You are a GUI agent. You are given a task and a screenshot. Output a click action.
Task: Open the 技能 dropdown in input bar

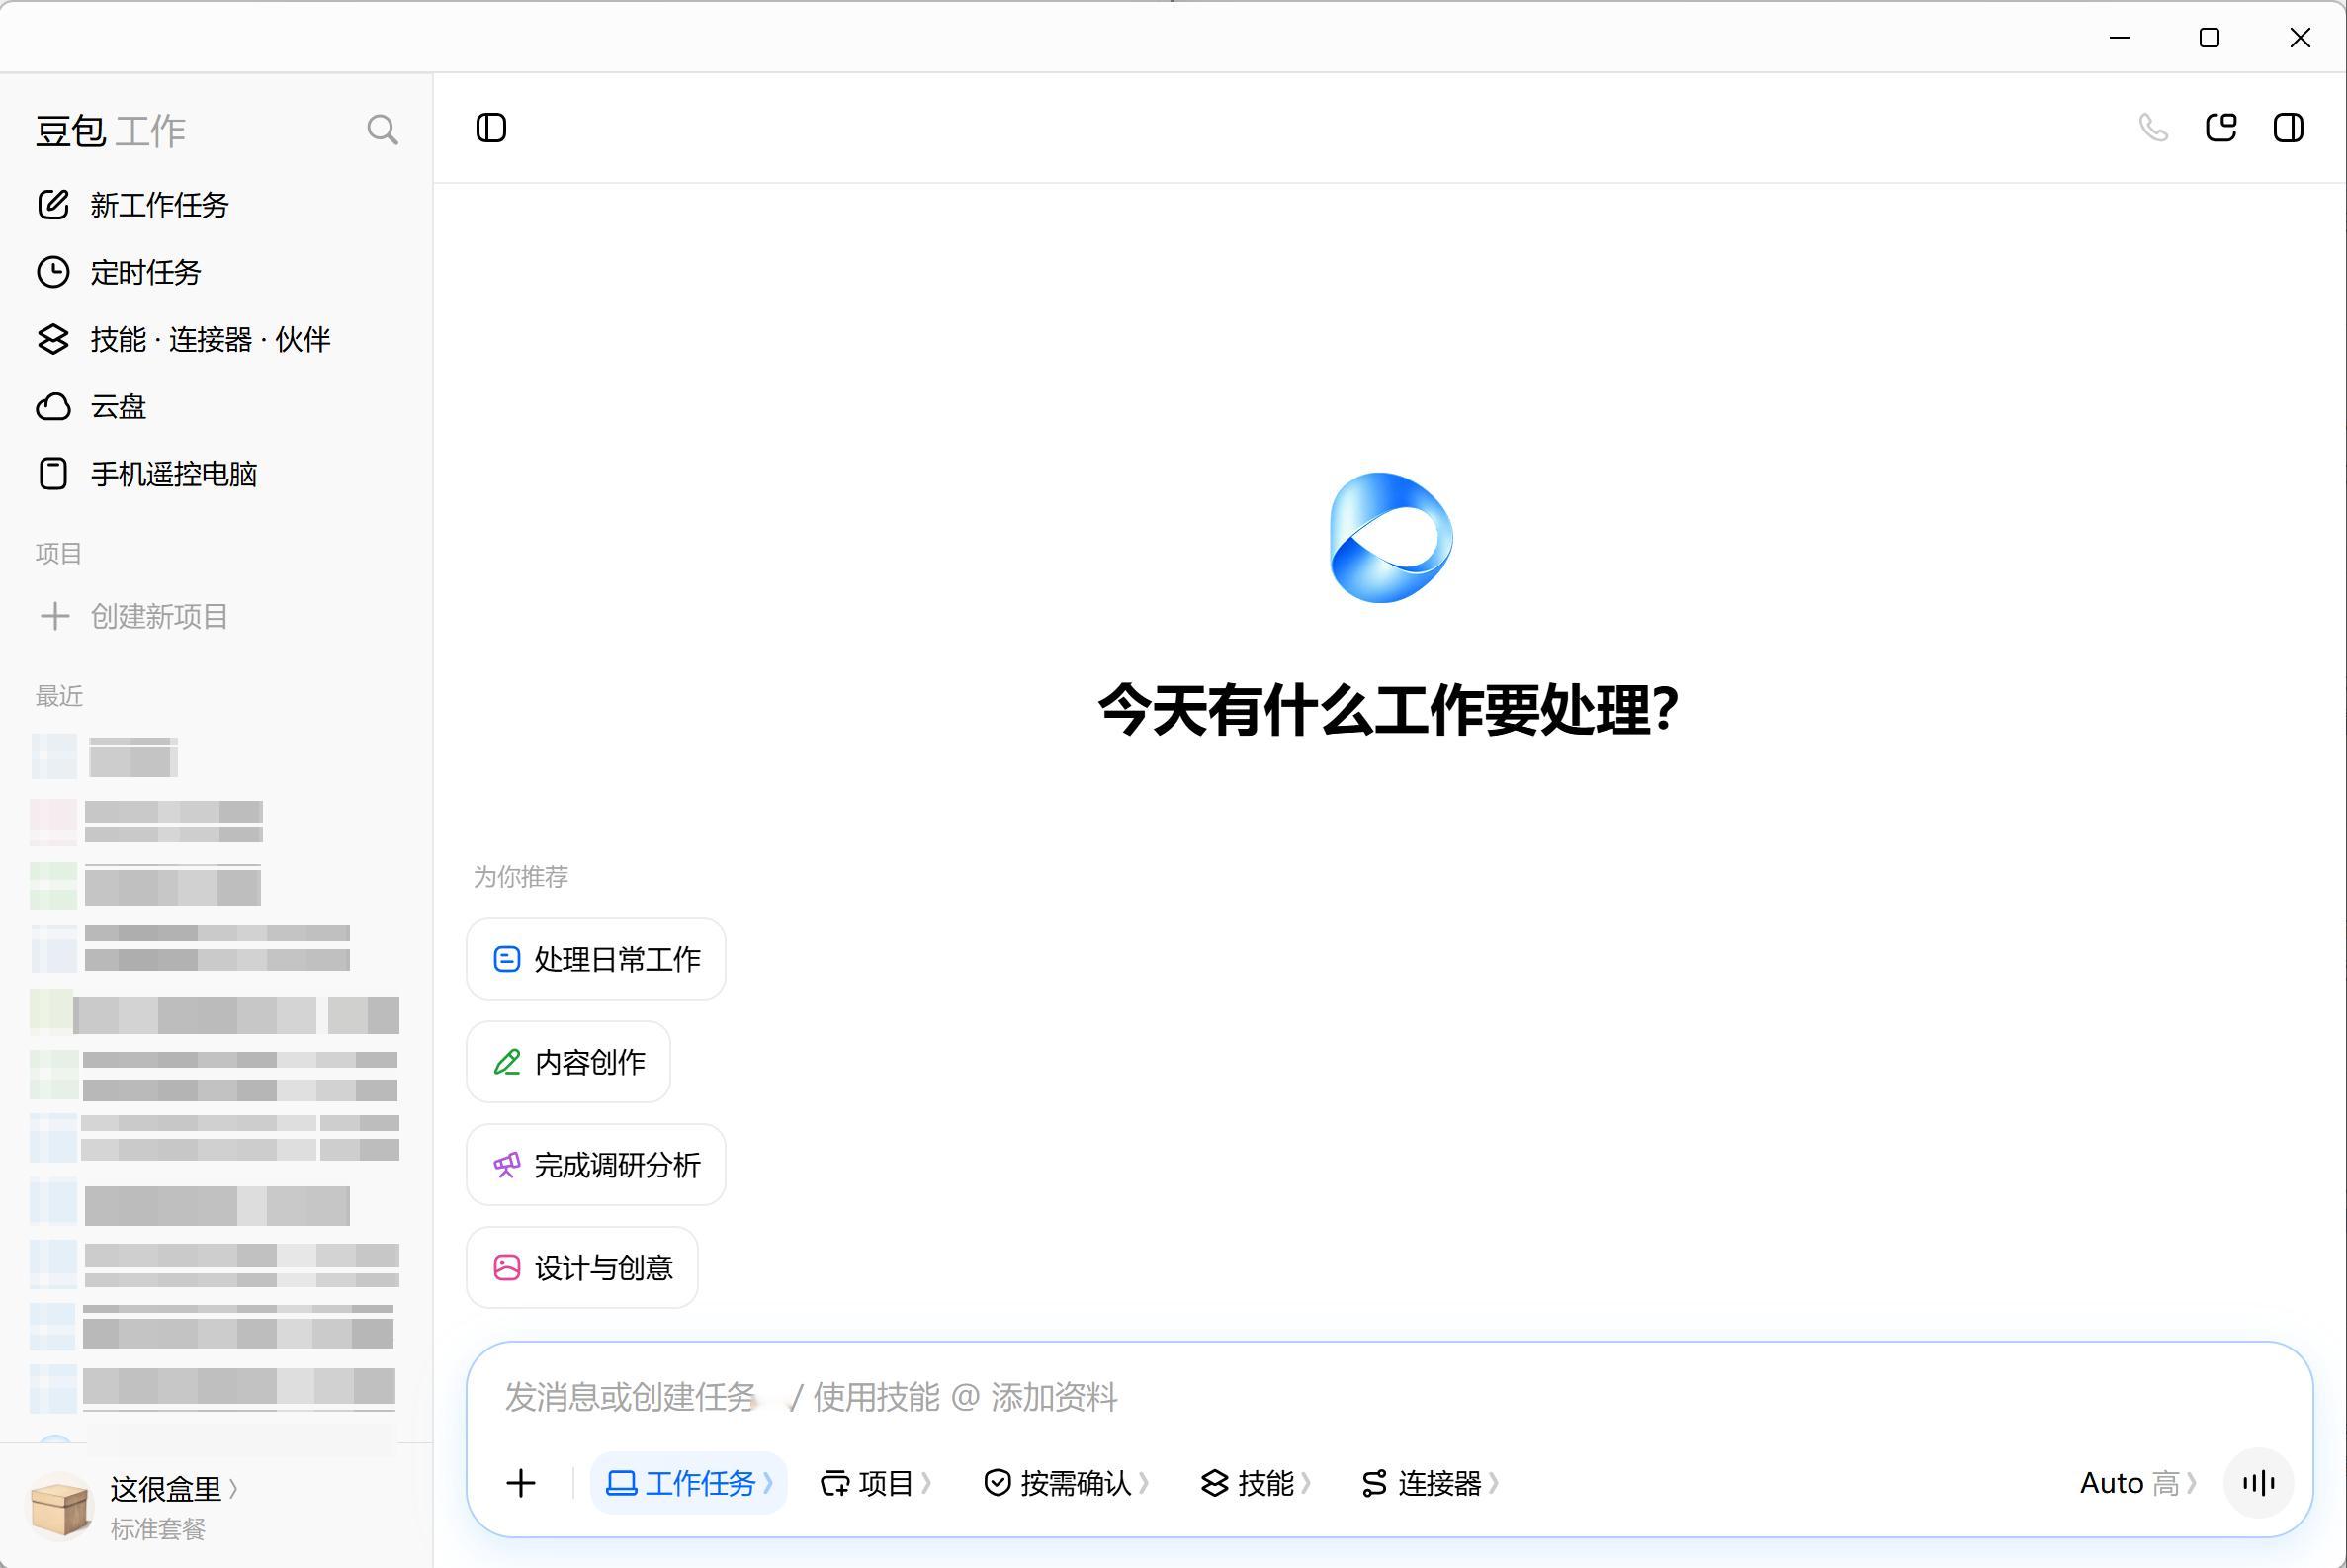pyautogui.click(x=1256, y=1483)
